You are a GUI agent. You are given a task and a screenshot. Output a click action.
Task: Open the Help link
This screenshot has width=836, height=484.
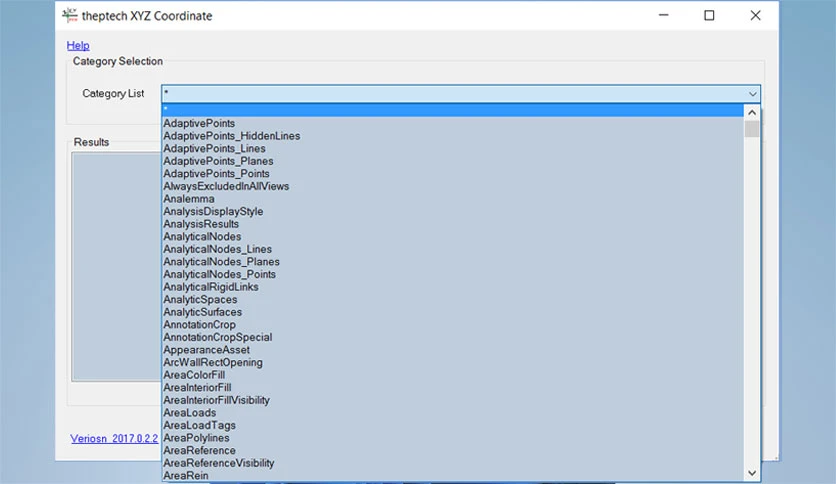coord(78,45)
